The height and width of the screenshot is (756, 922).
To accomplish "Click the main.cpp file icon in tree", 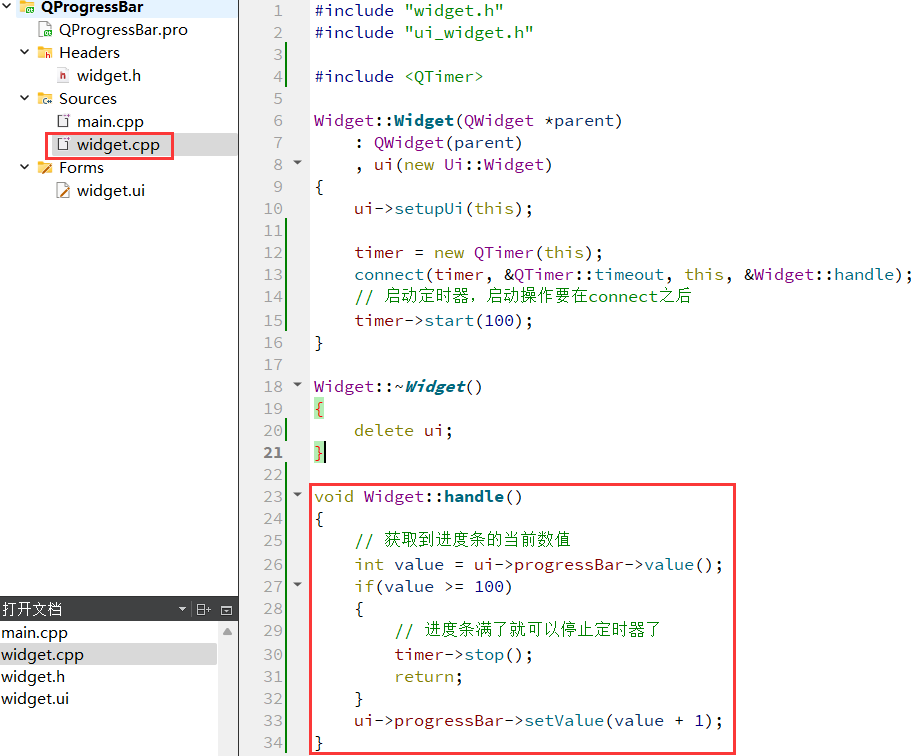I will (63, 121).
